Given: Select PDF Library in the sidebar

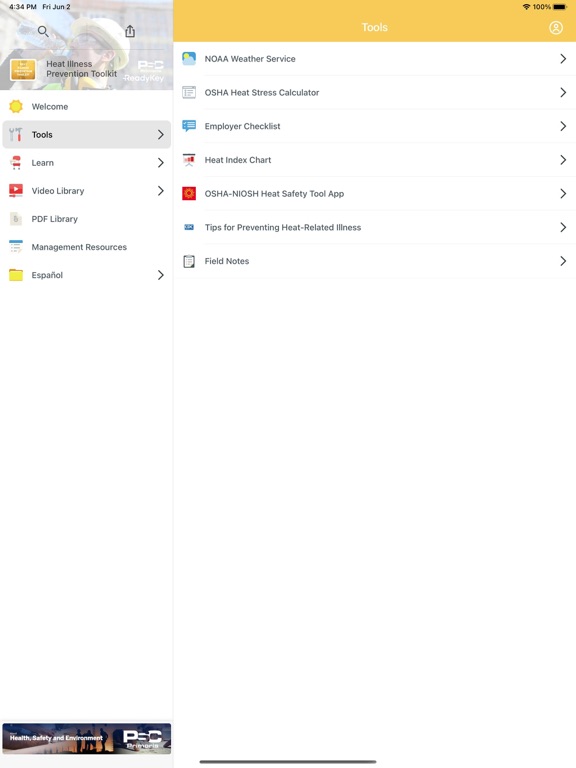Looking at the screenshot, I should tap(86, 219).
